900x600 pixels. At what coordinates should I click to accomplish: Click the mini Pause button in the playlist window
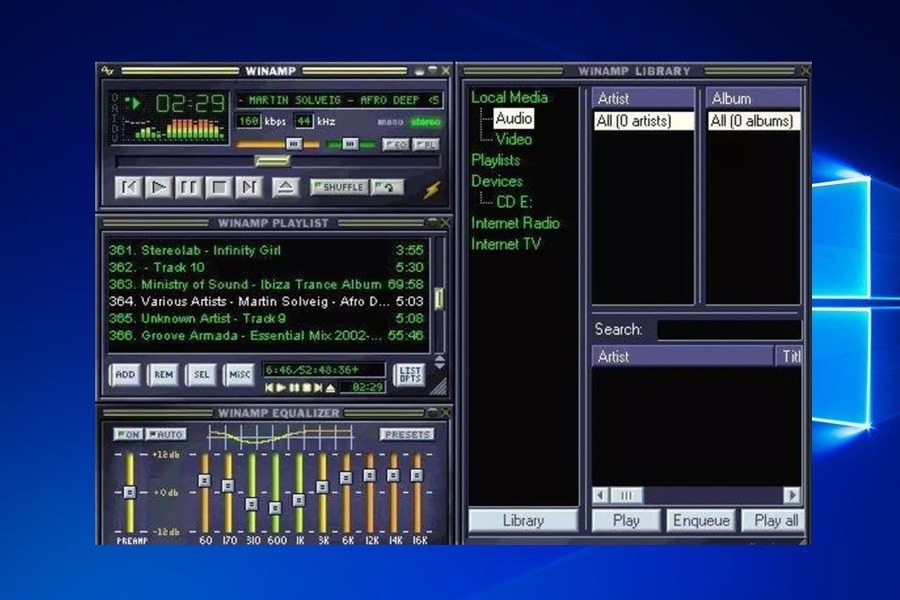294,388
